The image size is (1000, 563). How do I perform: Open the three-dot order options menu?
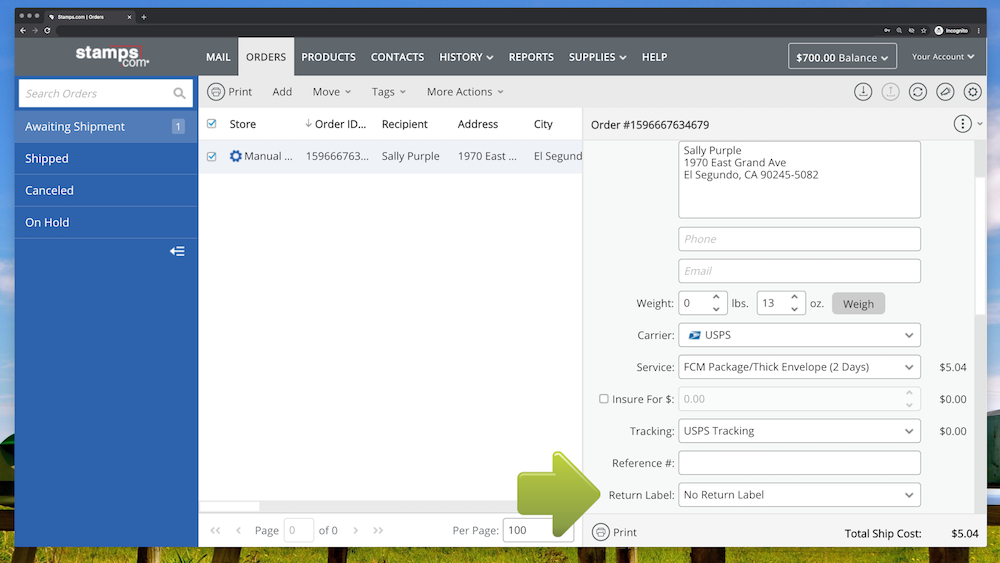point(962,124)
